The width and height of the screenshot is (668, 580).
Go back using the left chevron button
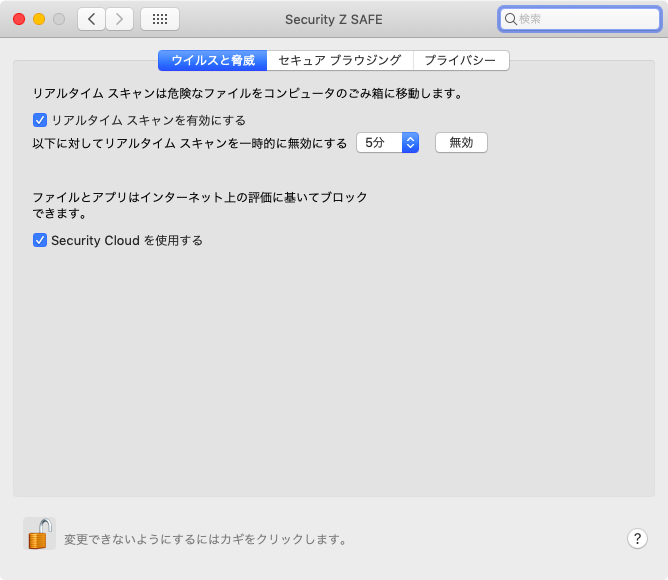point(92,19)
